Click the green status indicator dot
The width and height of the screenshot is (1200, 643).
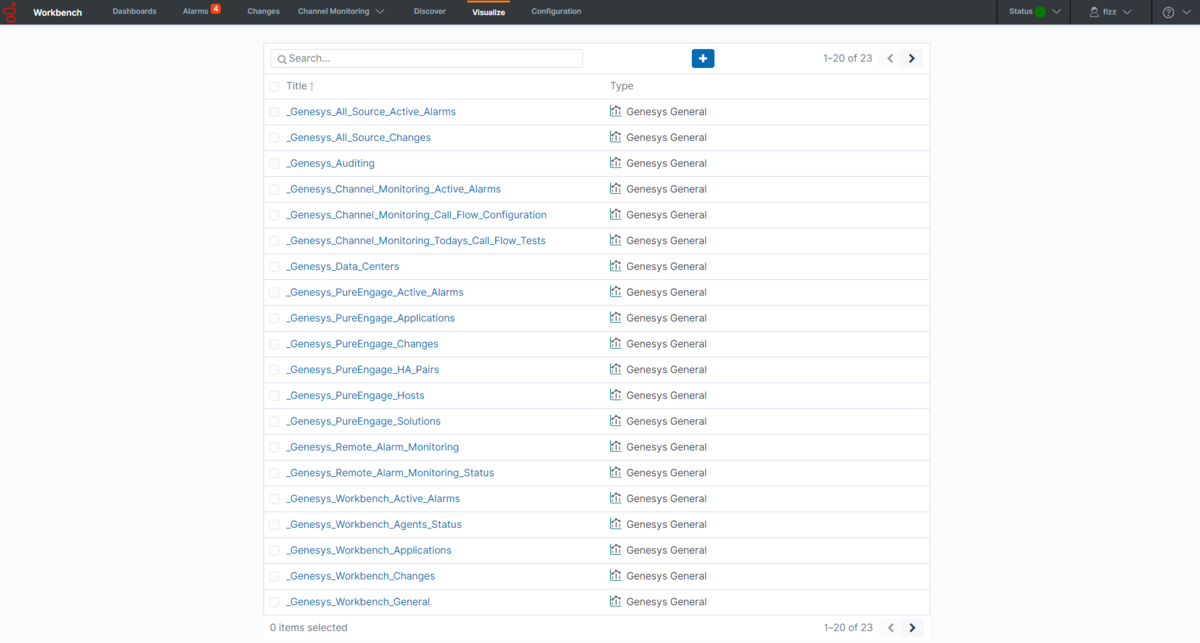(x=1040, y=12)
